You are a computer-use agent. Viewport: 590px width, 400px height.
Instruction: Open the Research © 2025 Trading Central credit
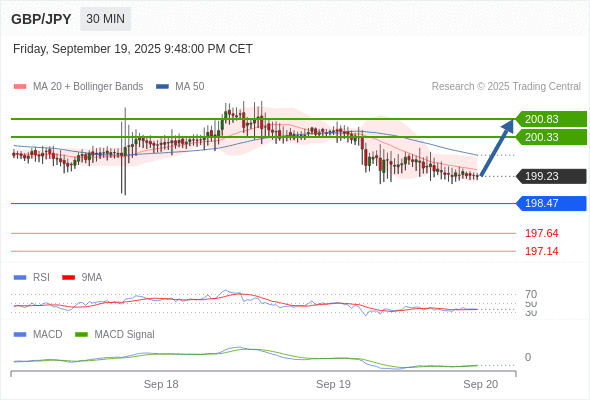click(x=506, y=87)
